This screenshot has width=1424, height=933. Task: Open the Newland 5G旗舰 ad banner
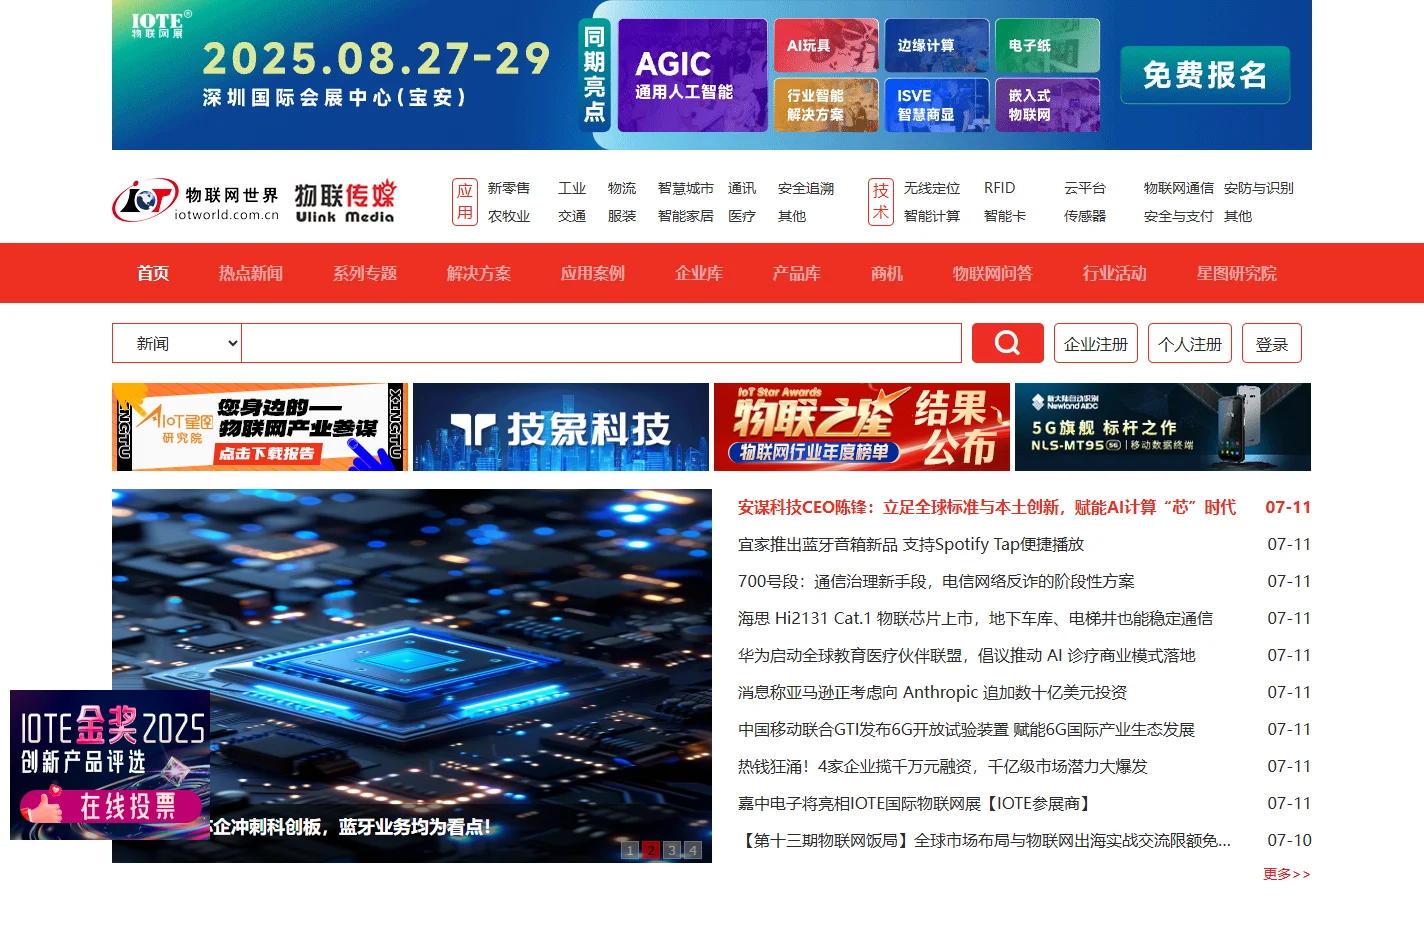click(1163, 427)
